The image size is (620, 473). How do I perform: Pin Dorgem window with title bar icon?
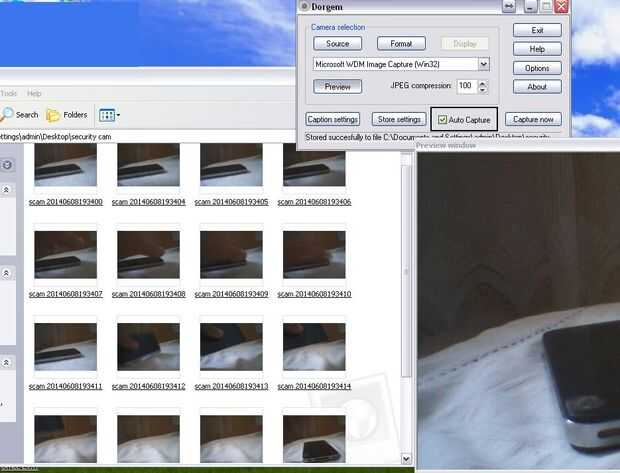[509, 6]
